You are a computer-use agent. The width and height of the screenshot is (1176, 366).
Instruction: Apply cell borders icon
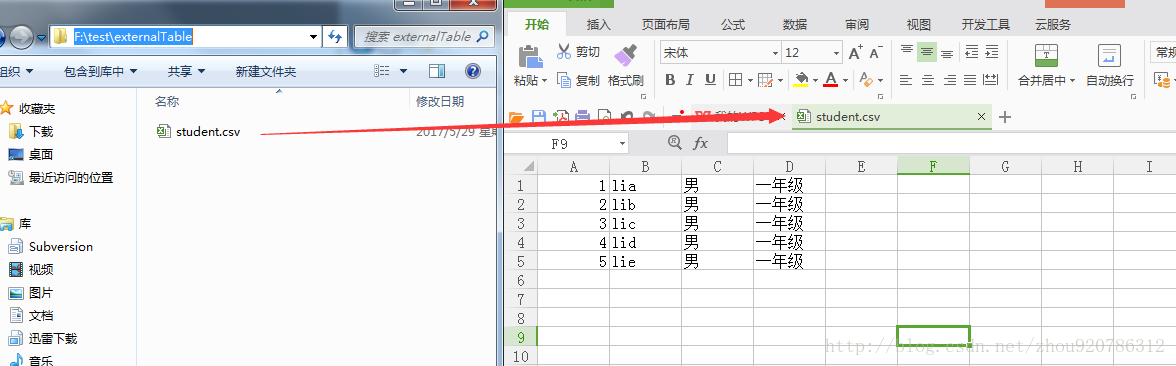(x=735, y=80)
